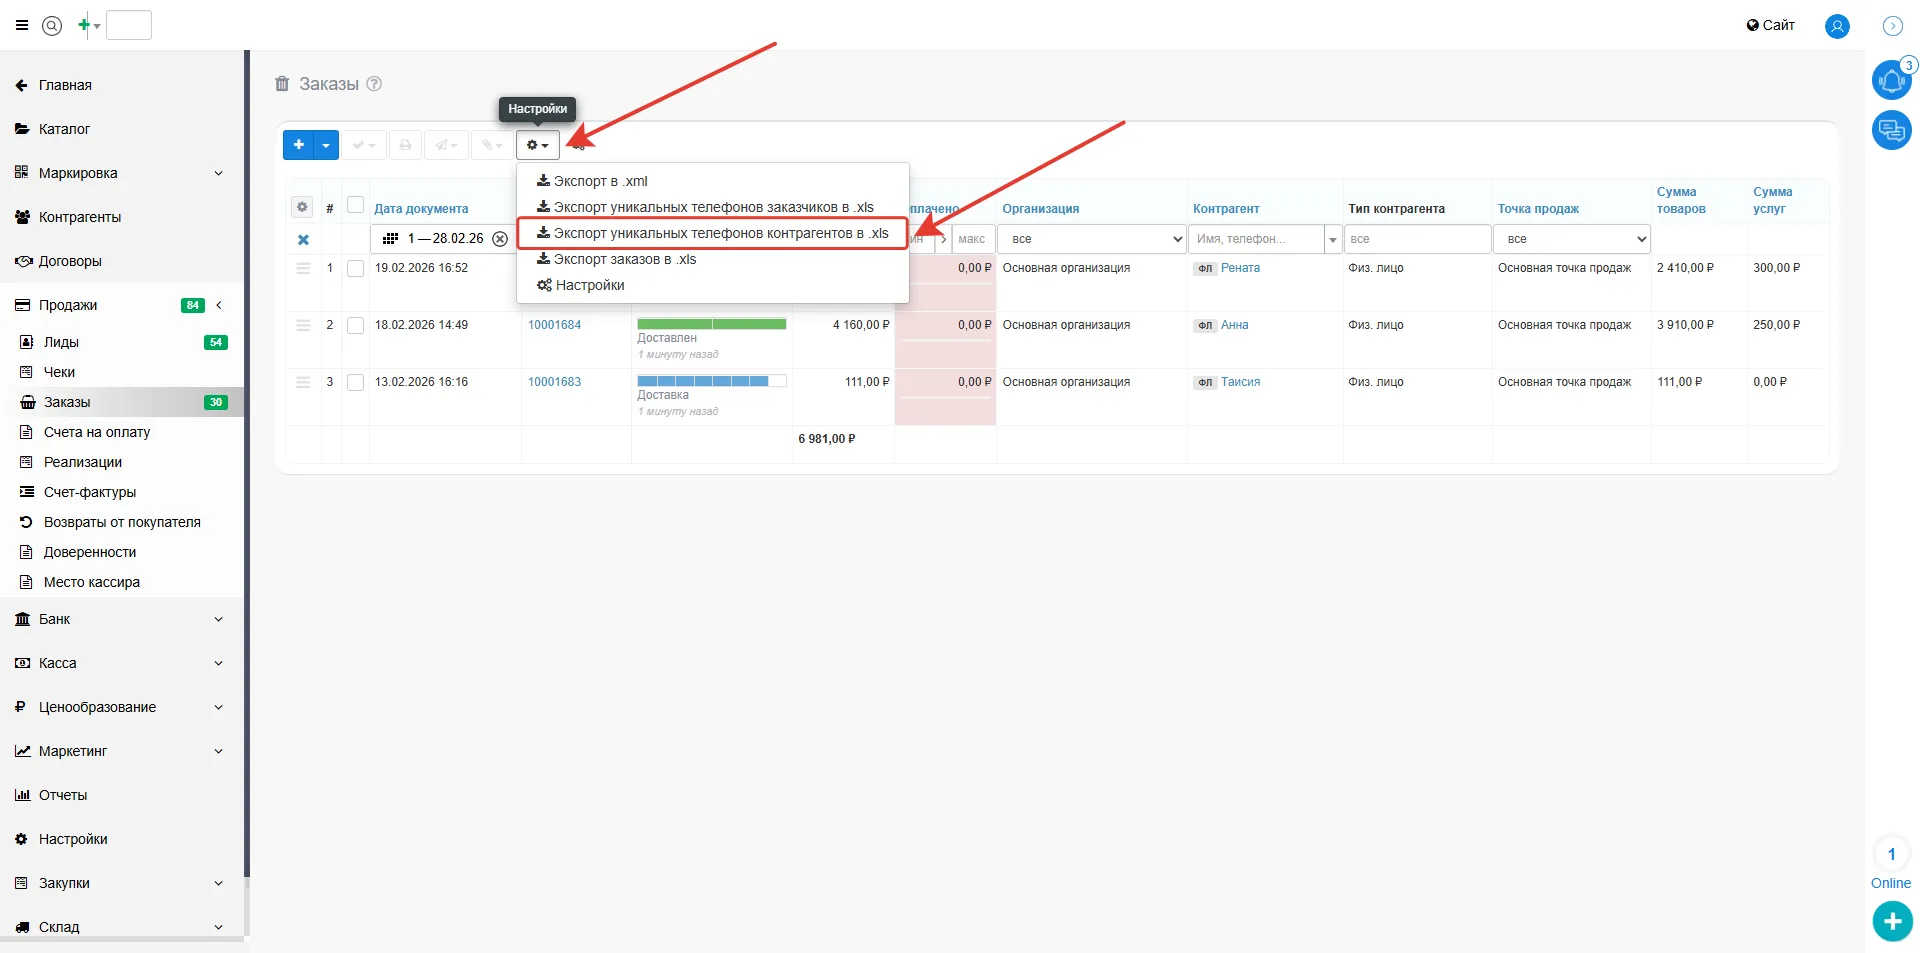Check the checkbox for order row 1
This screenshot has height=953, width=1920.
click(355, 268)
